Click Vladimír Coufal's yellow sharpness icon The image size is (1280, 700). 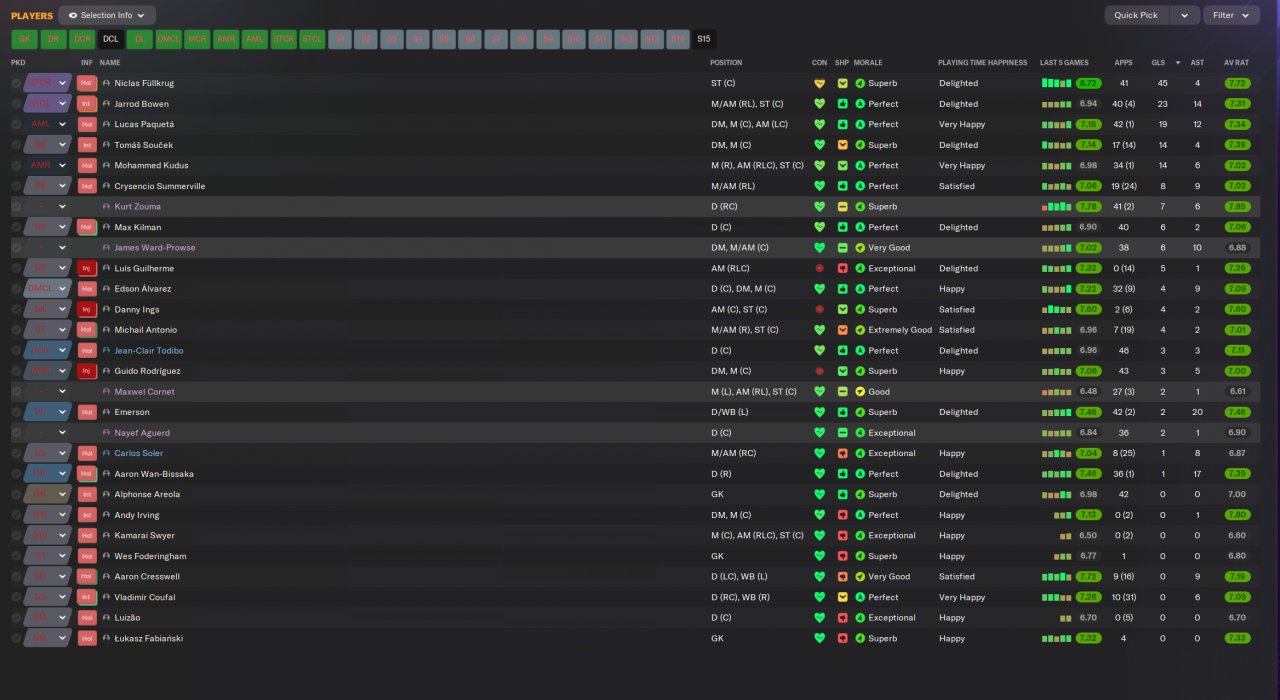[842, 597]
